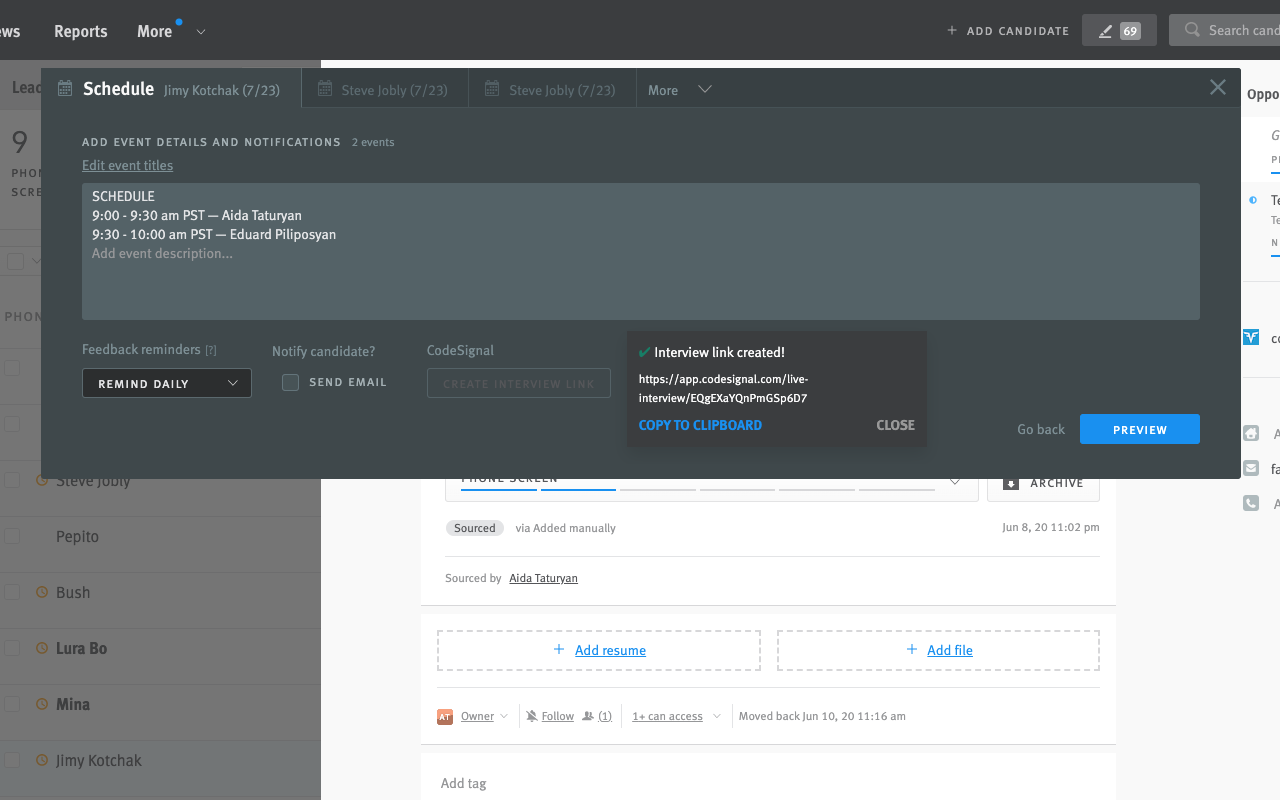Viewport: 1280px width, 800px height.
Task: Expand the More dropdown in the schedule header
Action: click(x=680, y=89)
